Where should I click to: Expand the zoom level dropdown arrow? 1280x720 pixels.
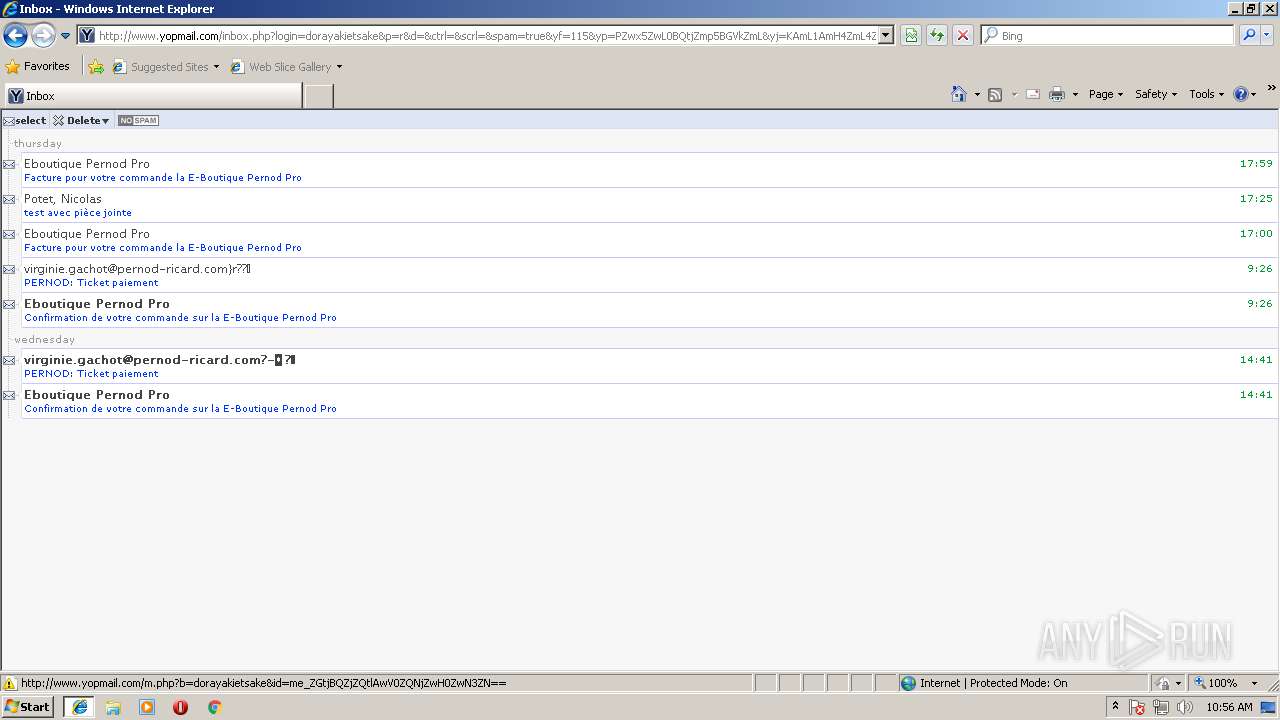(1254, 683)
